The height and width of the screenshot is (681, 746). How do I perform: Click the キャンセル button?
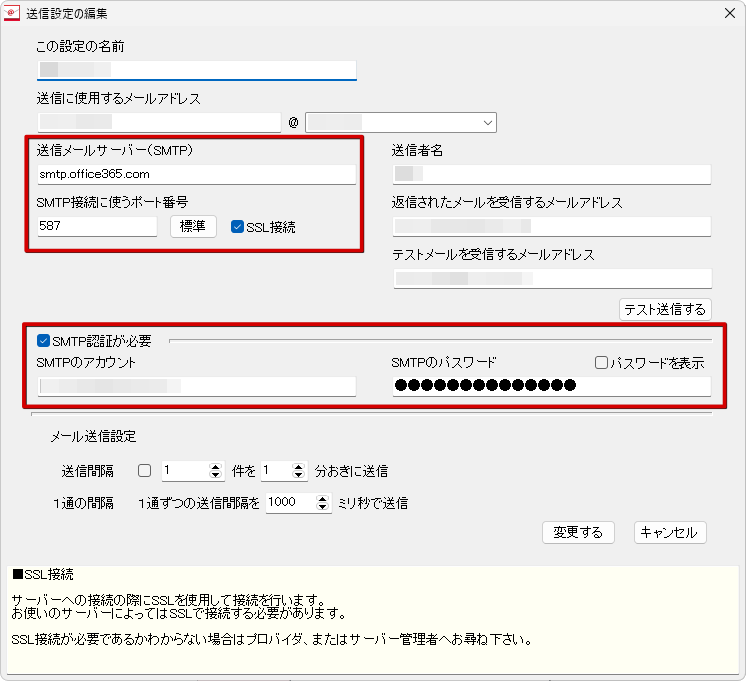pyautogui.click(x=670, y=533)
